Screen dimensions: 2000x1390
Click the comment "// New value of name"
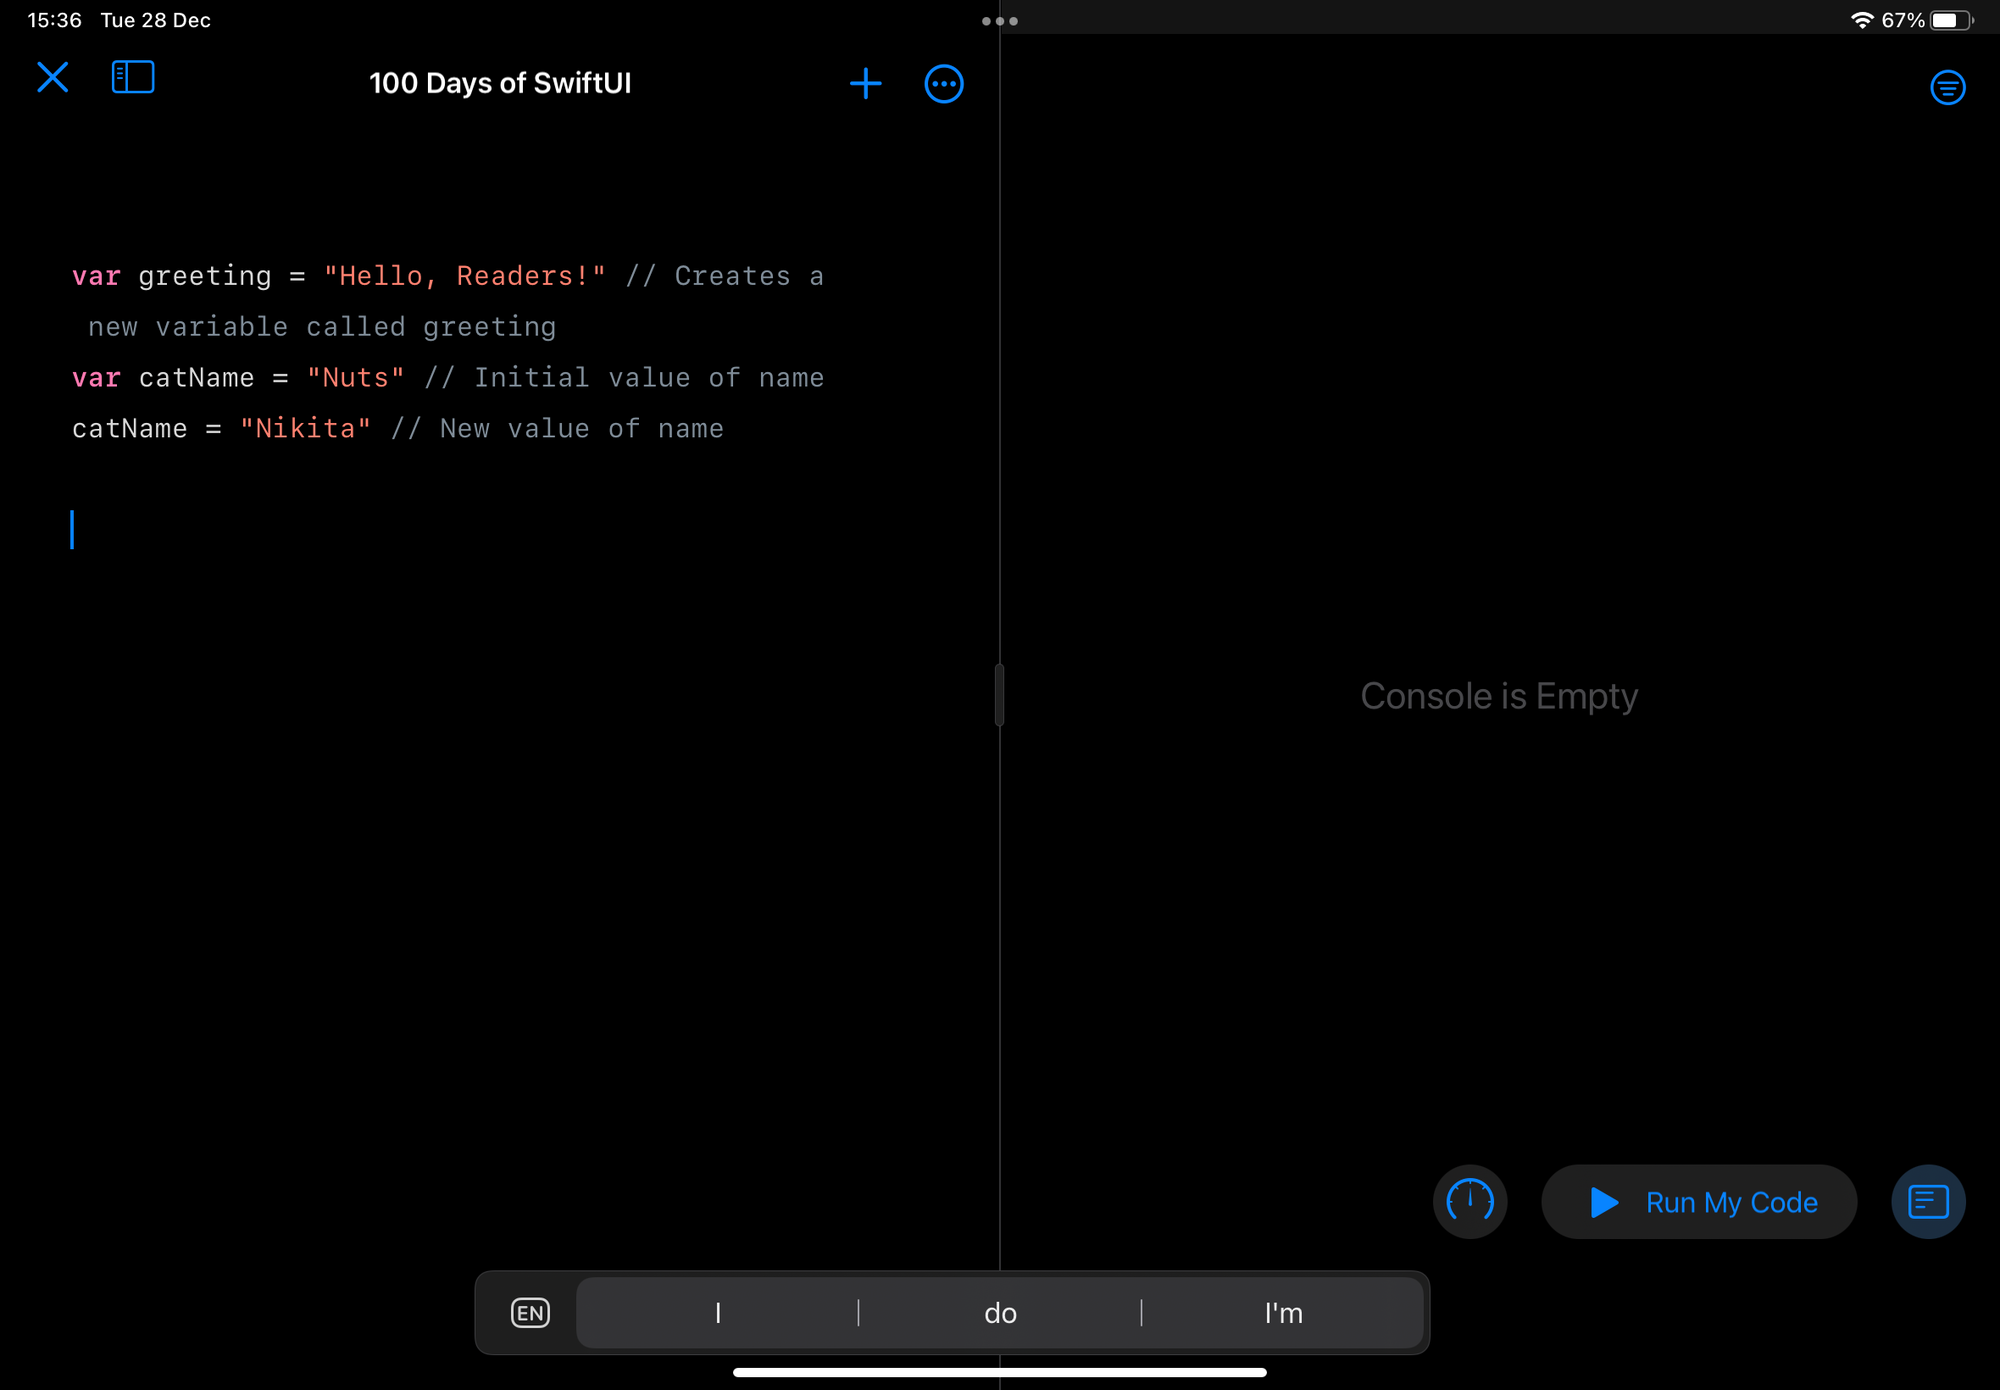(557, 429)
